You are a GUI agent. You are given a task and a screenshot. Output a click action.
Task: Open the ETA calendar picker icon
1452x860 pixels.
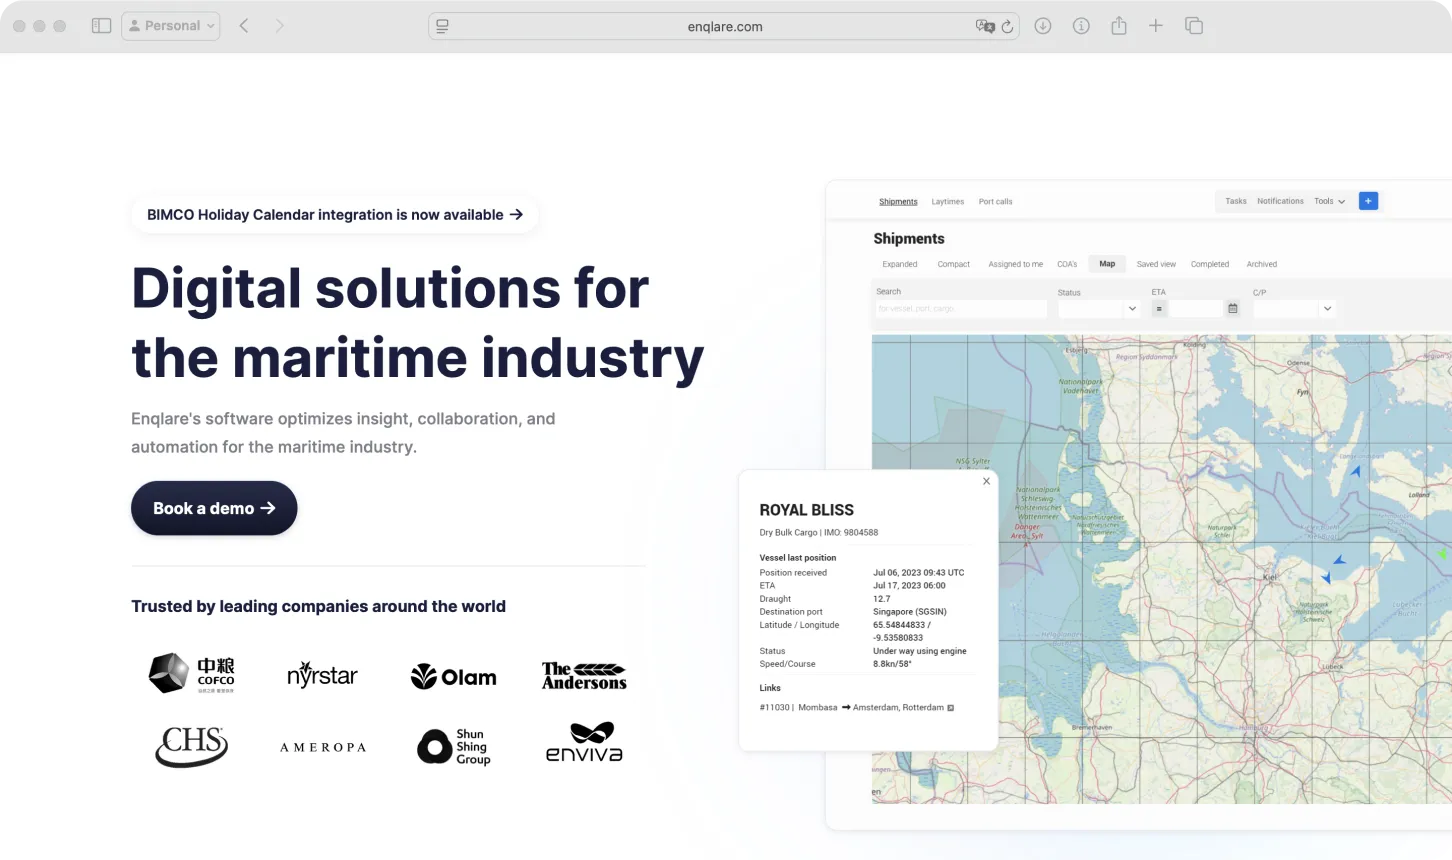(x=1233, y=309)
